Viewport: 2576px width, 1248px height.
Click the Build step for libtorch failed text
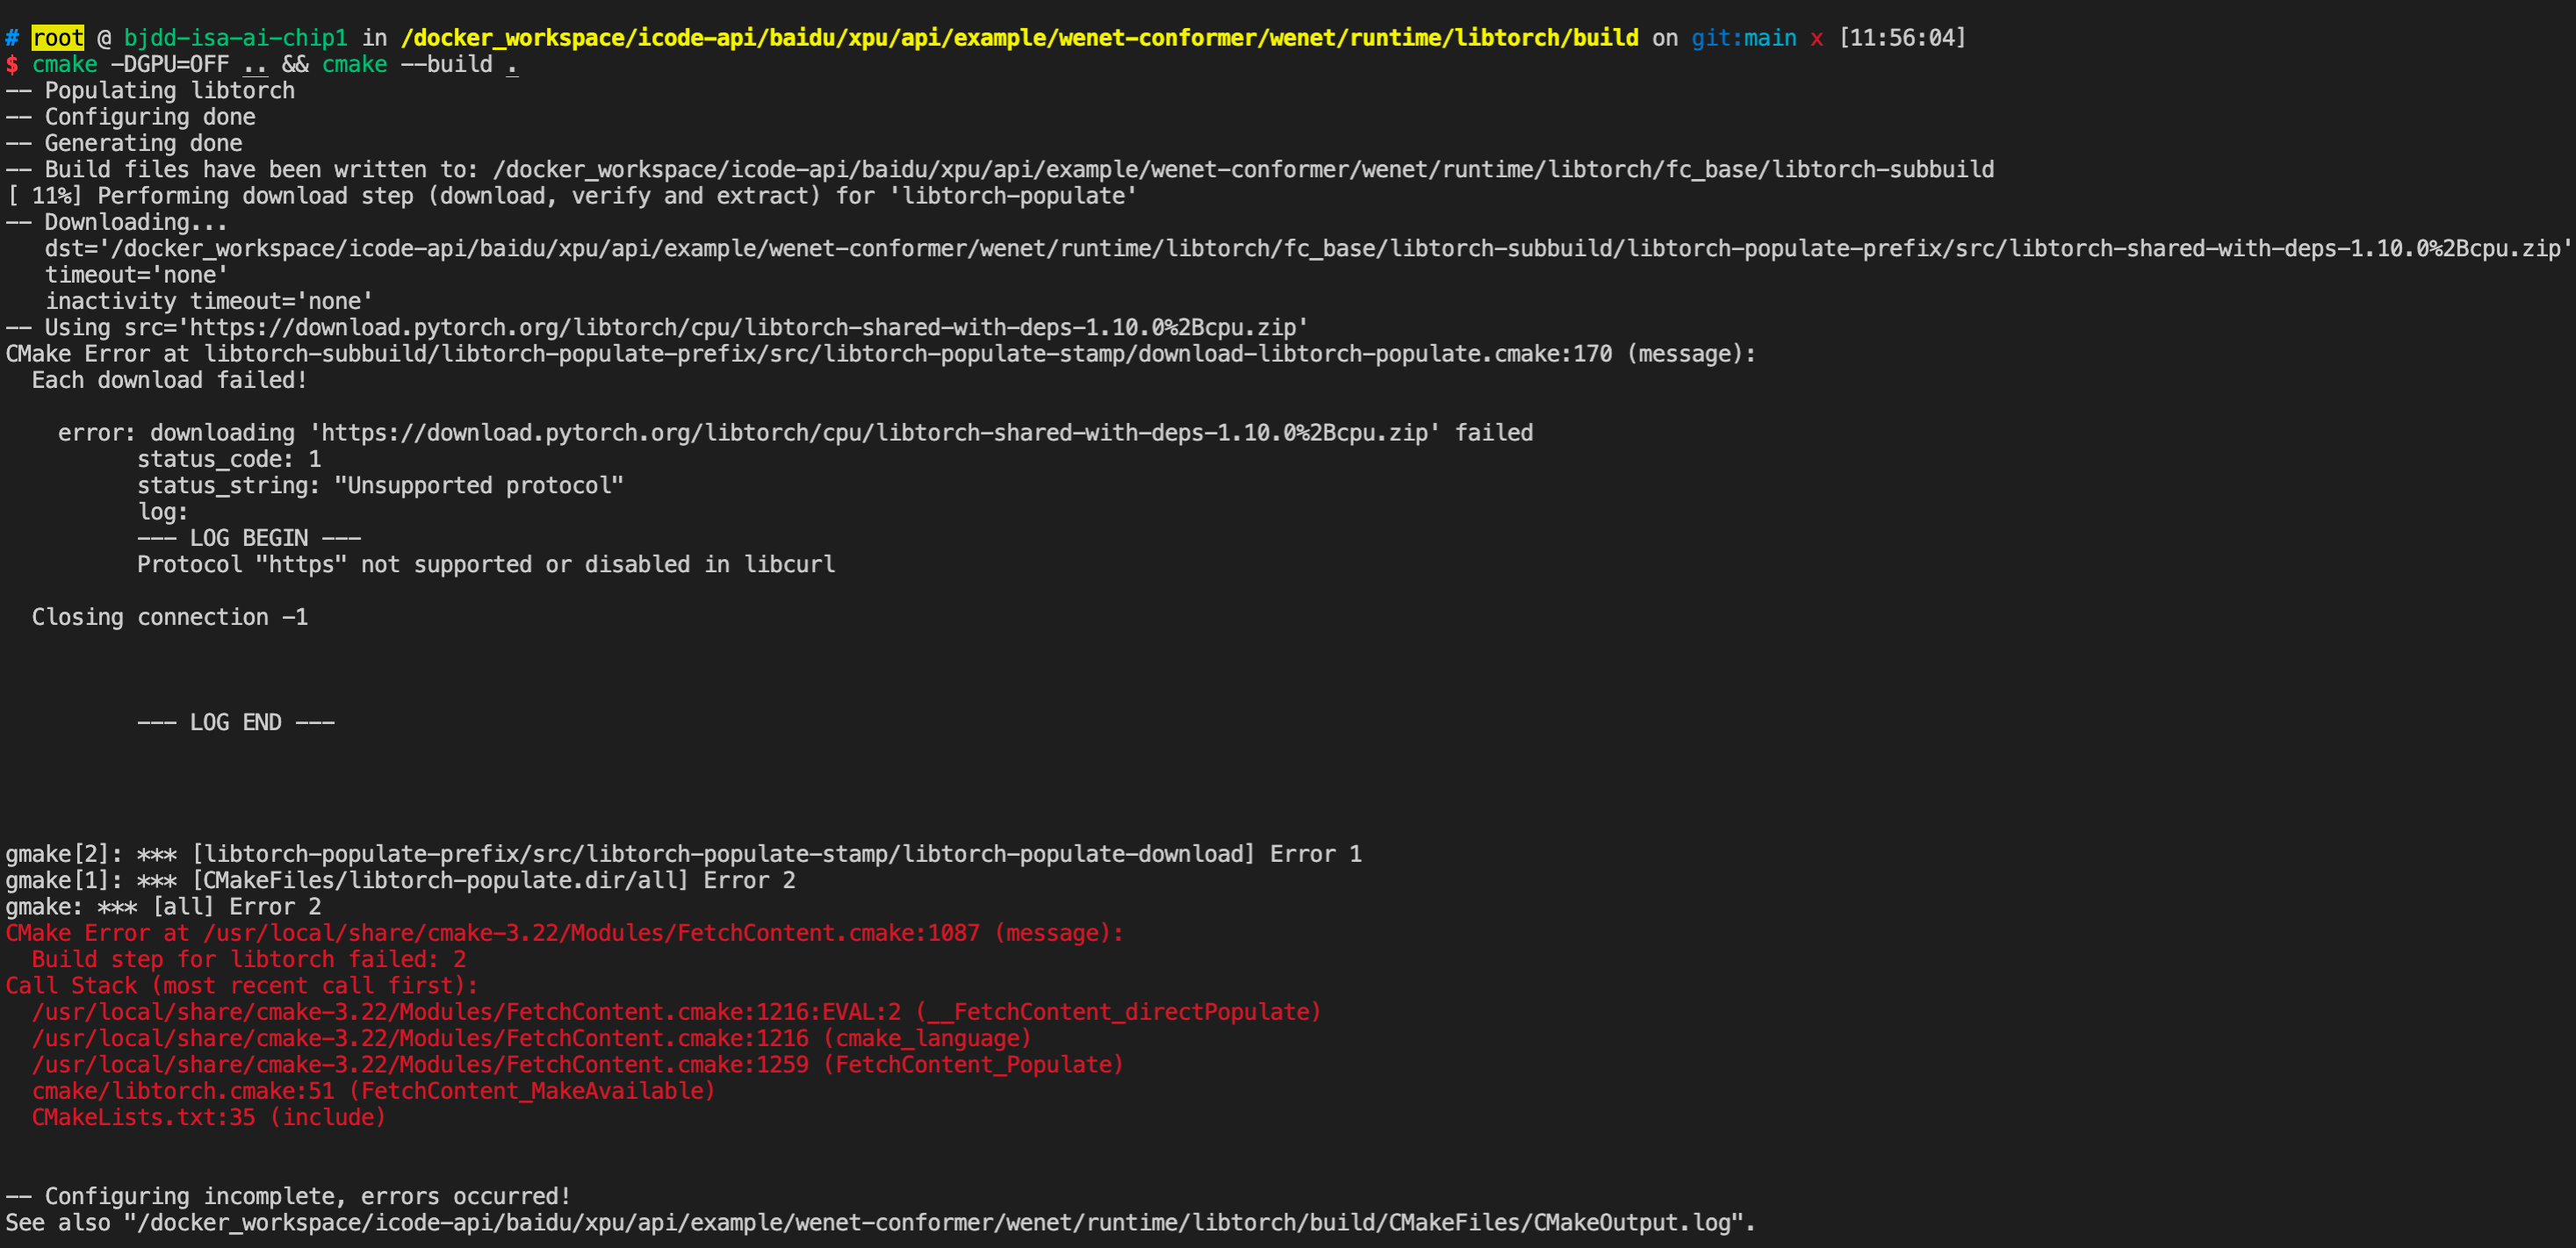(x=248, y=960)
